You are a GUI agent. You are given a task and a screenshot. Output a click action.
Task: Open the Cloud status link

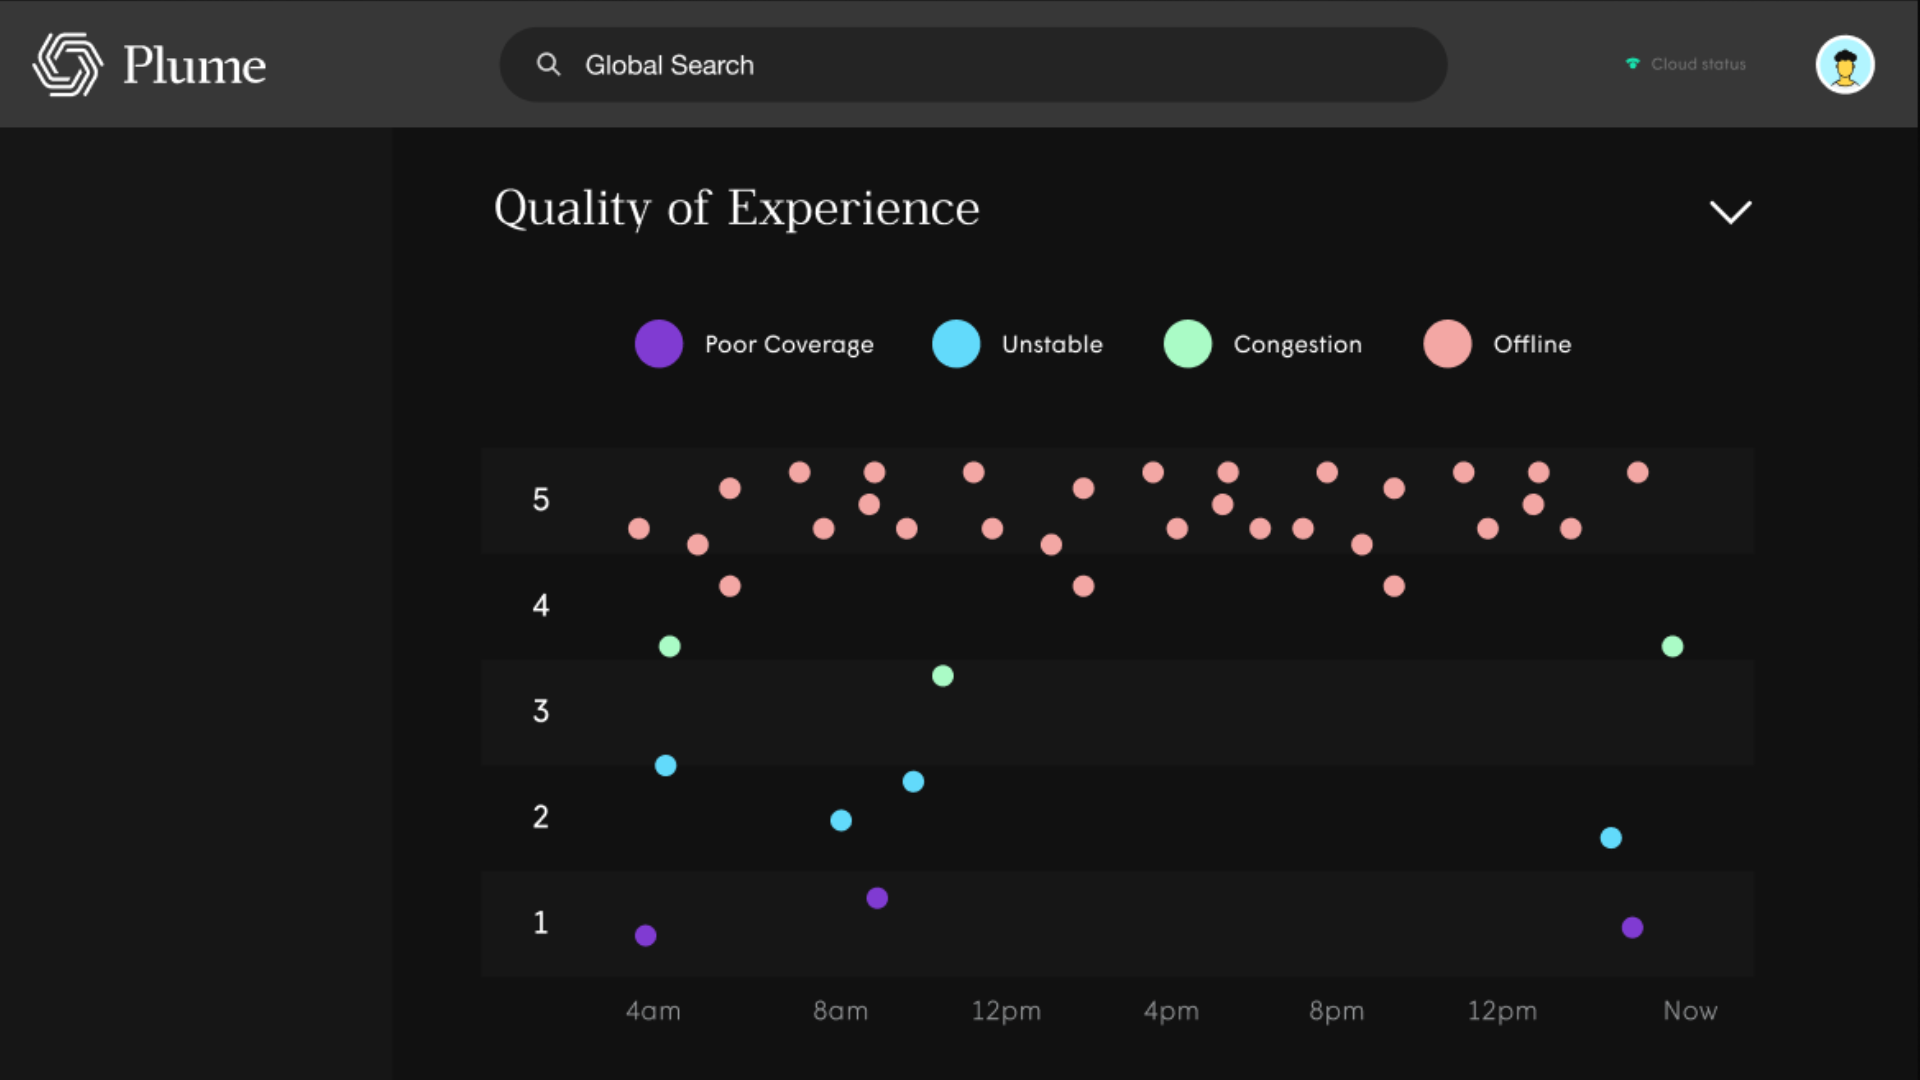tap(1697, 64)
